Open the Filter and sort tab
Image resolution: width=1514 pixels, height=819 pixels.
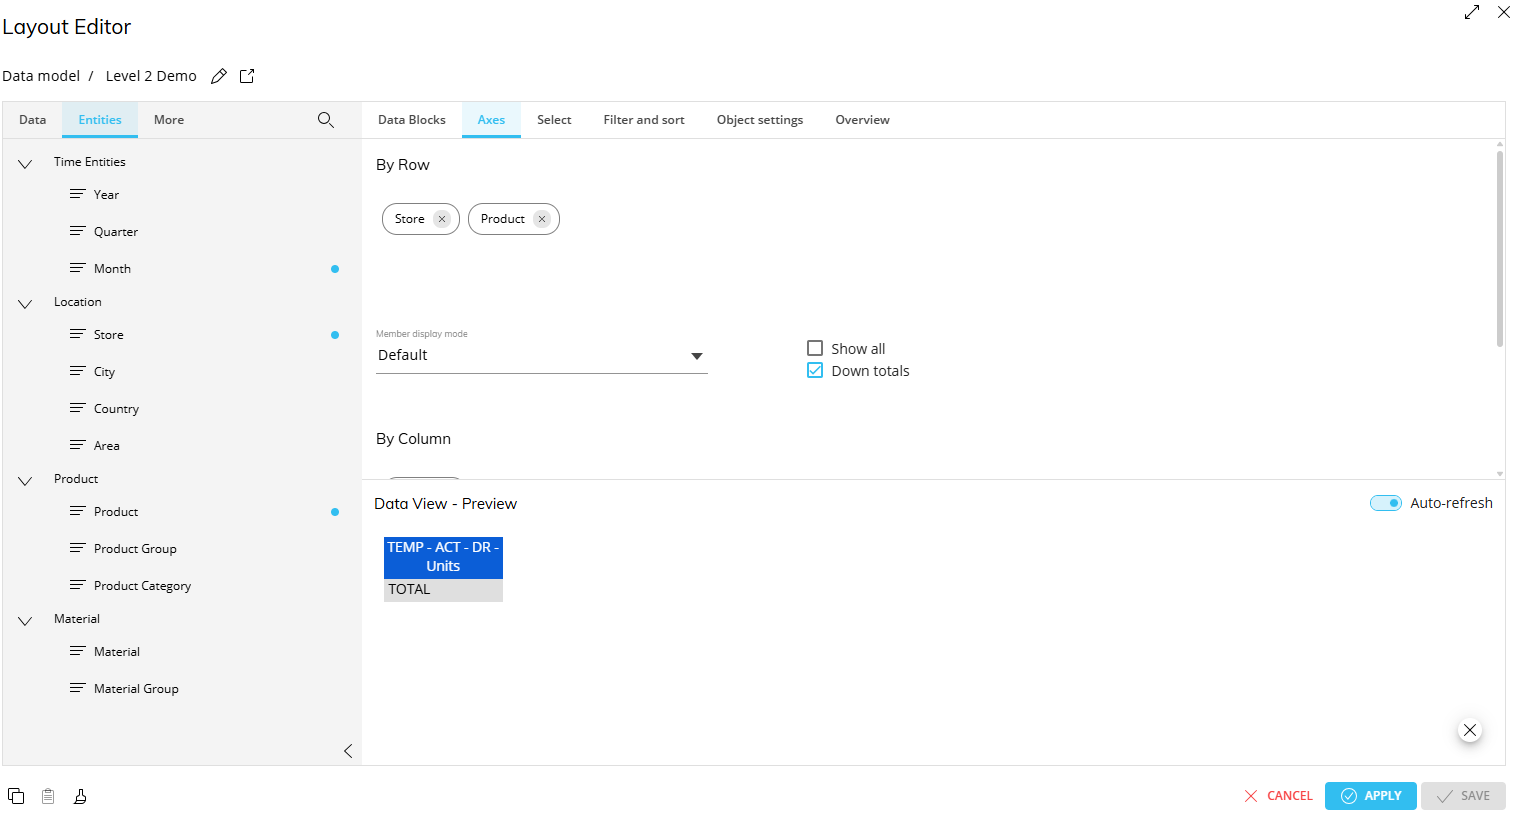(x=644, y=120)
